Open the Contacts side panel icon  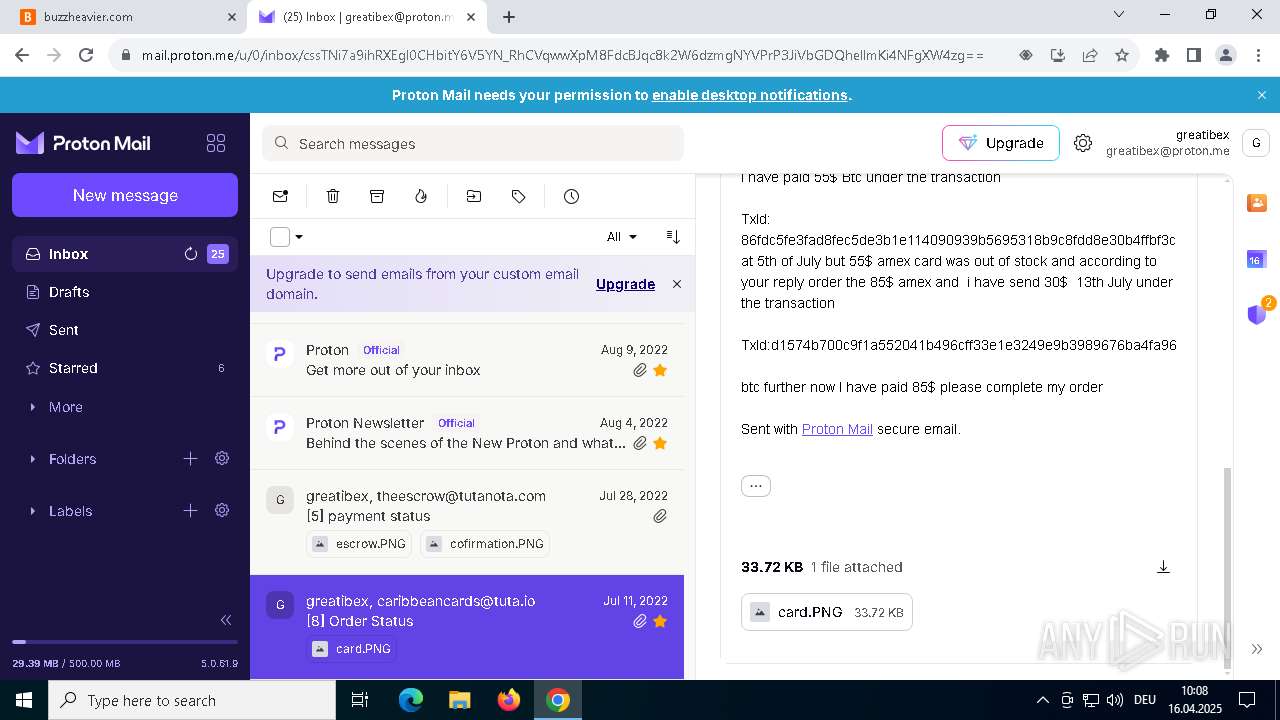(x=1257, y=203)
